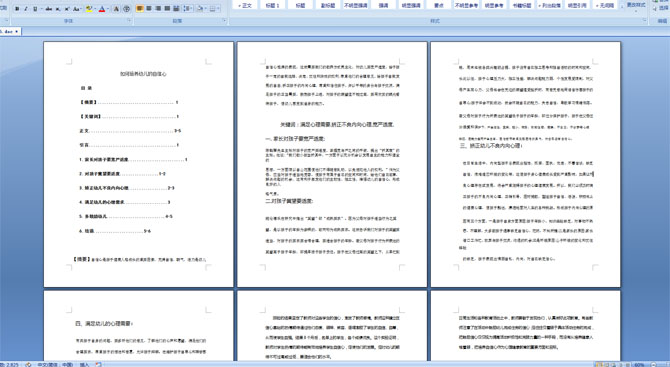Apply strikethrough to the selected text
Screen dimensions: 670x367
coord(49,9)
